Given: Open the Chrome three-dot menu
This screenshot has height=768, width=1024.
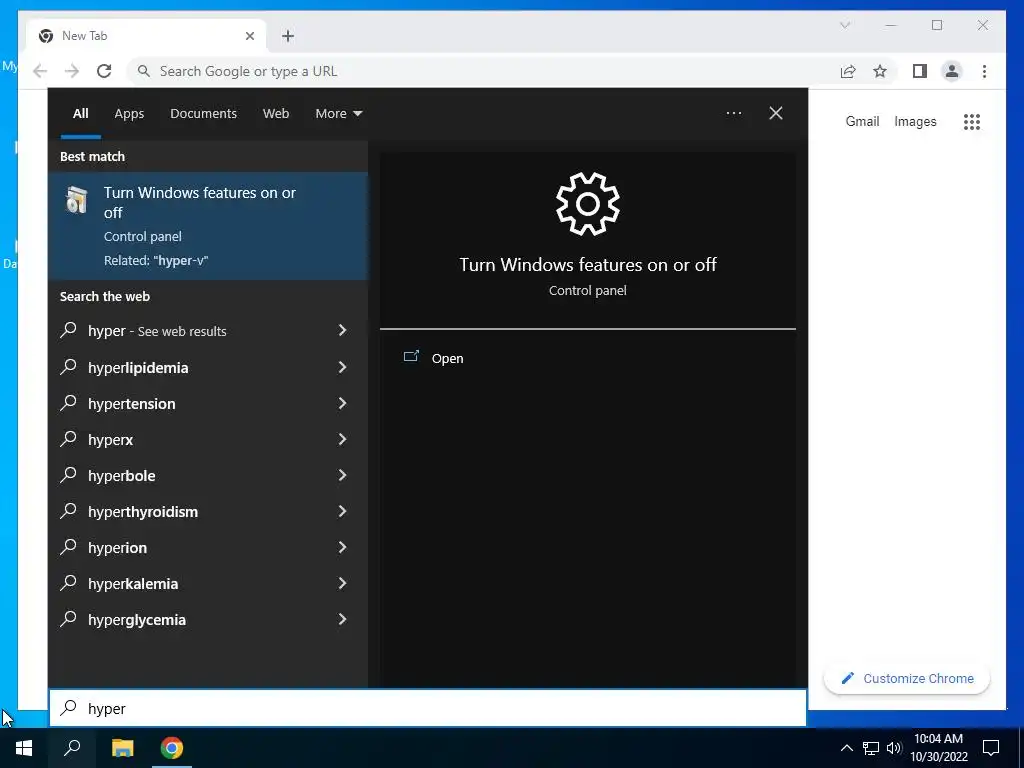Looking at the screenshot, I should [984, 71].
